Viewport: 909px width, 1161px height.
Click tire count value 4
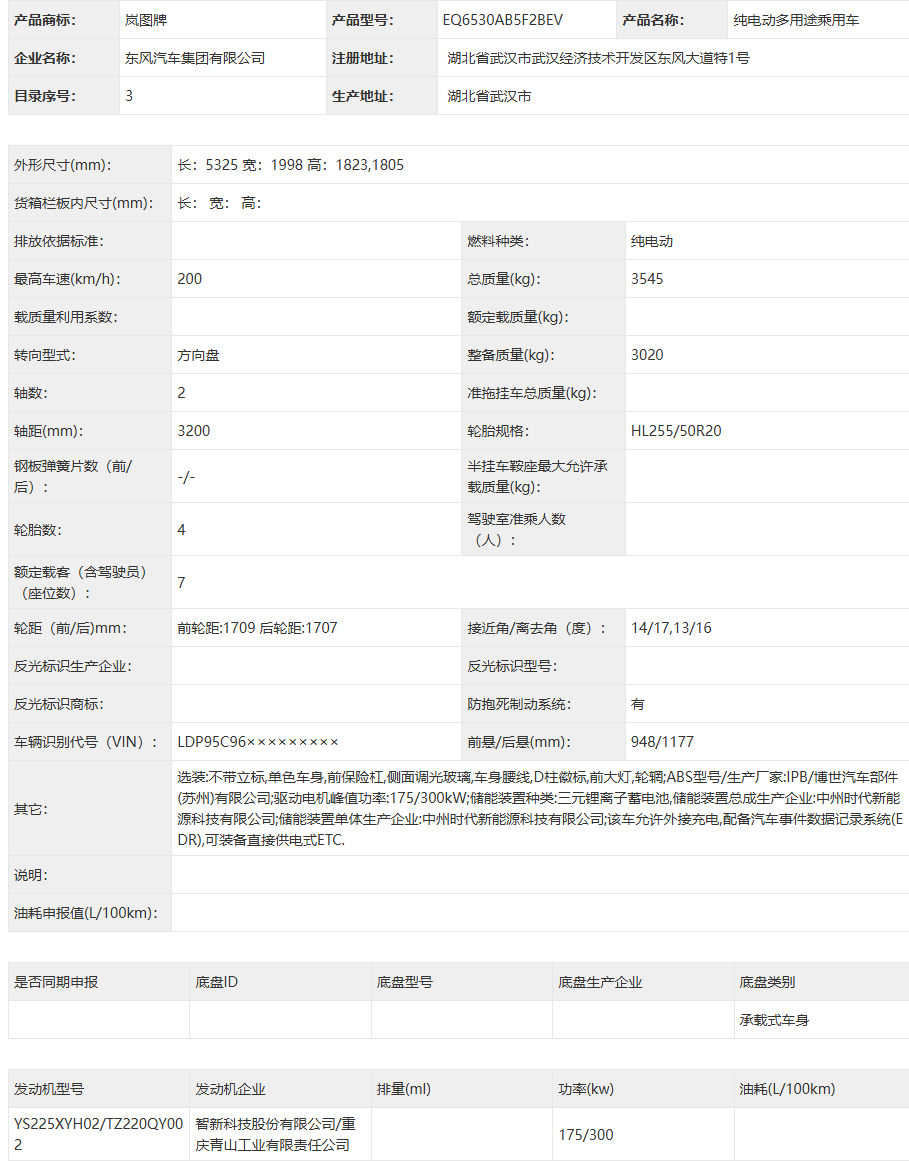click(181, 529)
